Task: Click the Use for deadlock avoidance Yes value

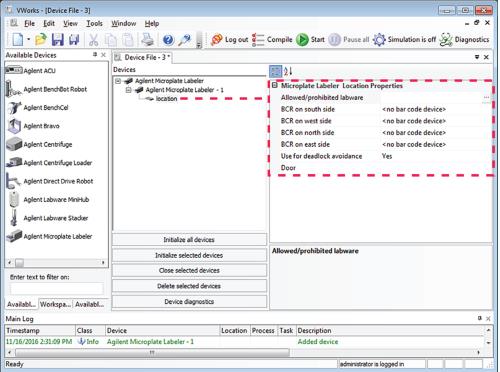Action: [x=435, y=156]
